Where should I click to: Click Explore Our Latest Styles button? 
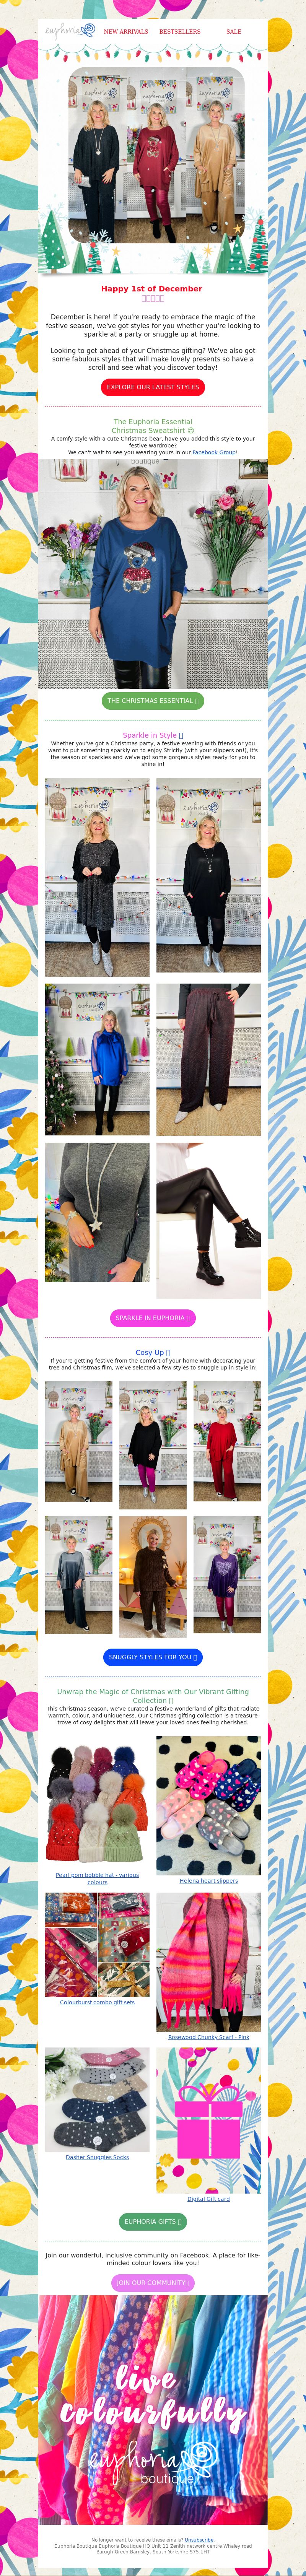click(153, 387)
